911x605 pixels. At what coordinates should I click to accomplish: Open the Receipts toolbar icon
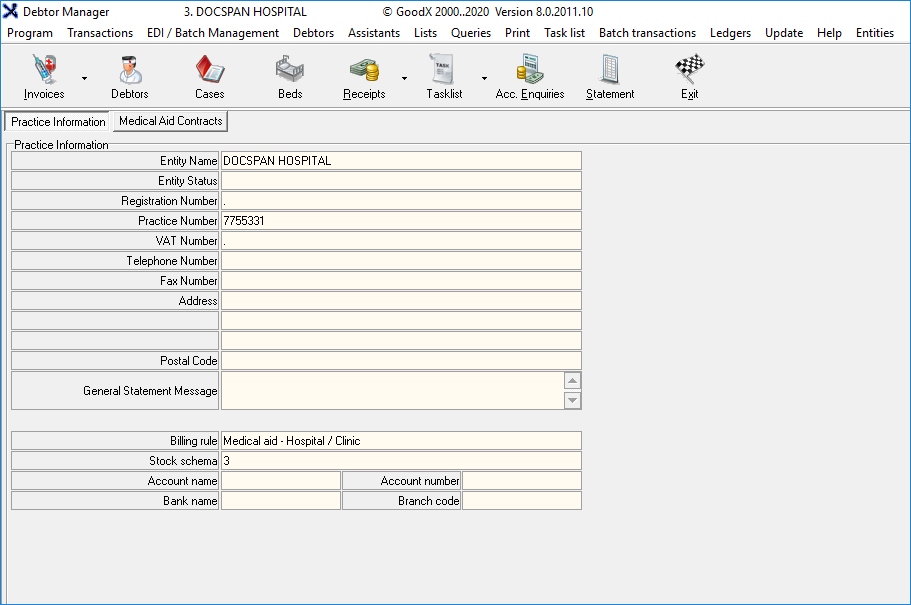pyautogui.click(x=364, y=77)
